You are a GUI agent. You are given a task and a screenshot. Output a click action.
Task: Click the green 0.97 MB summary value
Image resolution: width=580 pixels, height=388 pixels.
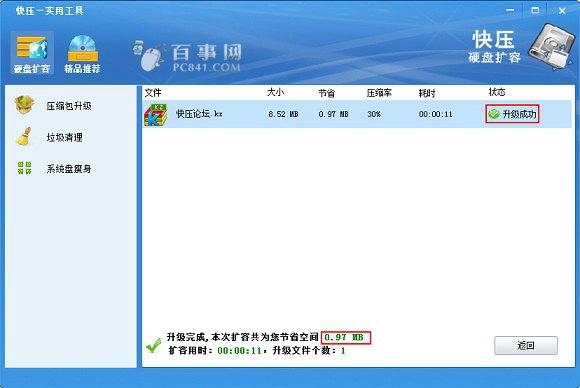pyautogui.click(x=344, y=337)
